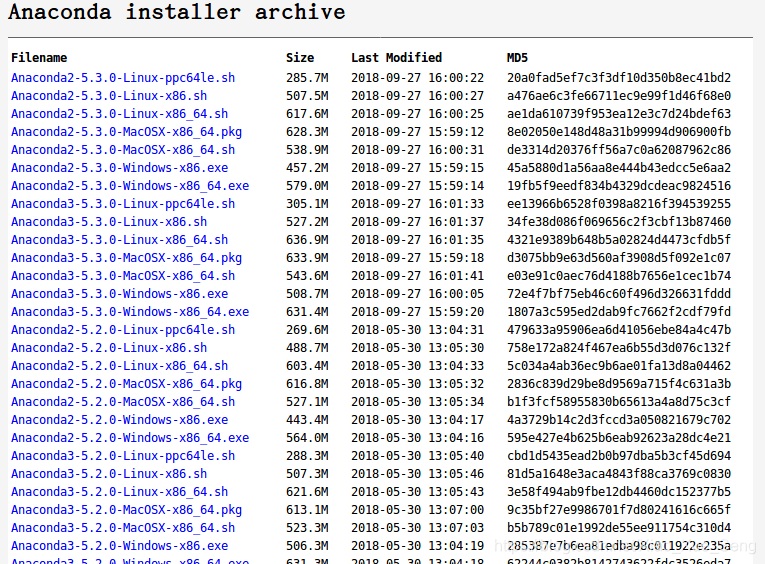Click size value 285.7M
Image resolution: width=765 pixels, height=564 pixels.
(307, 78)
